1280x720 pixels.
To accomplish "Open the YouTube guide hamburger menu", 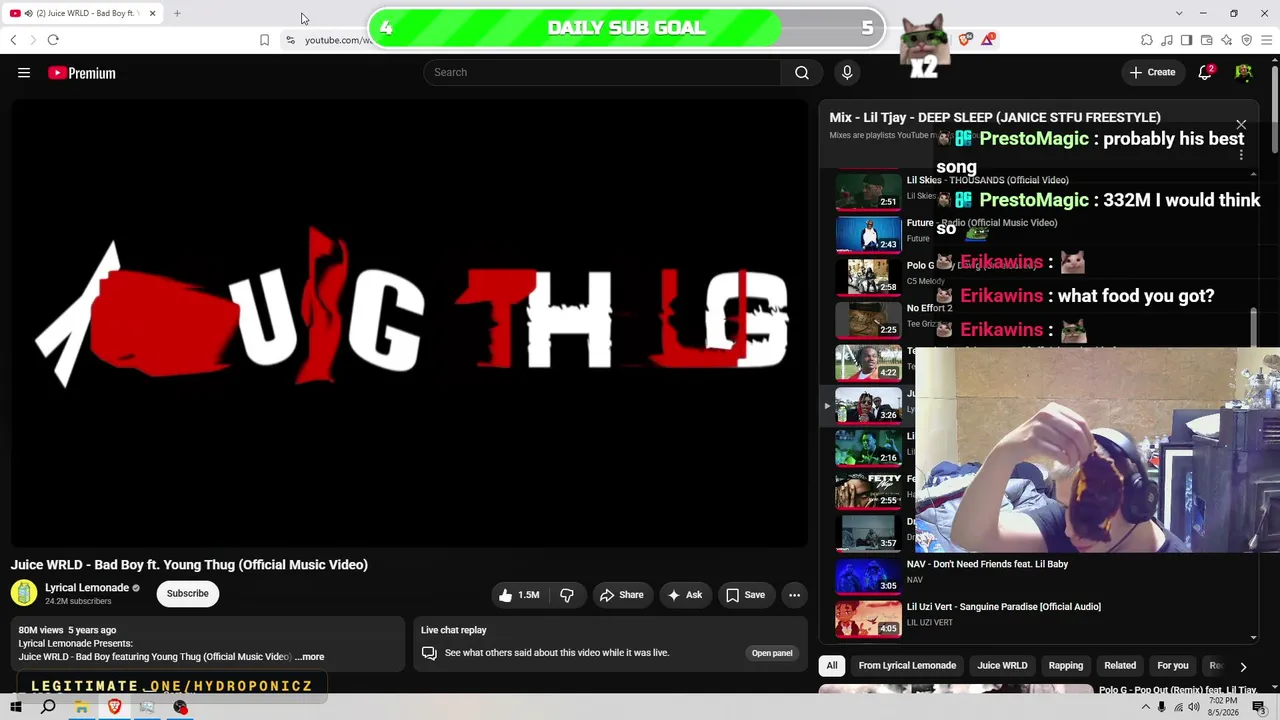I will click(x=24, y=72).
